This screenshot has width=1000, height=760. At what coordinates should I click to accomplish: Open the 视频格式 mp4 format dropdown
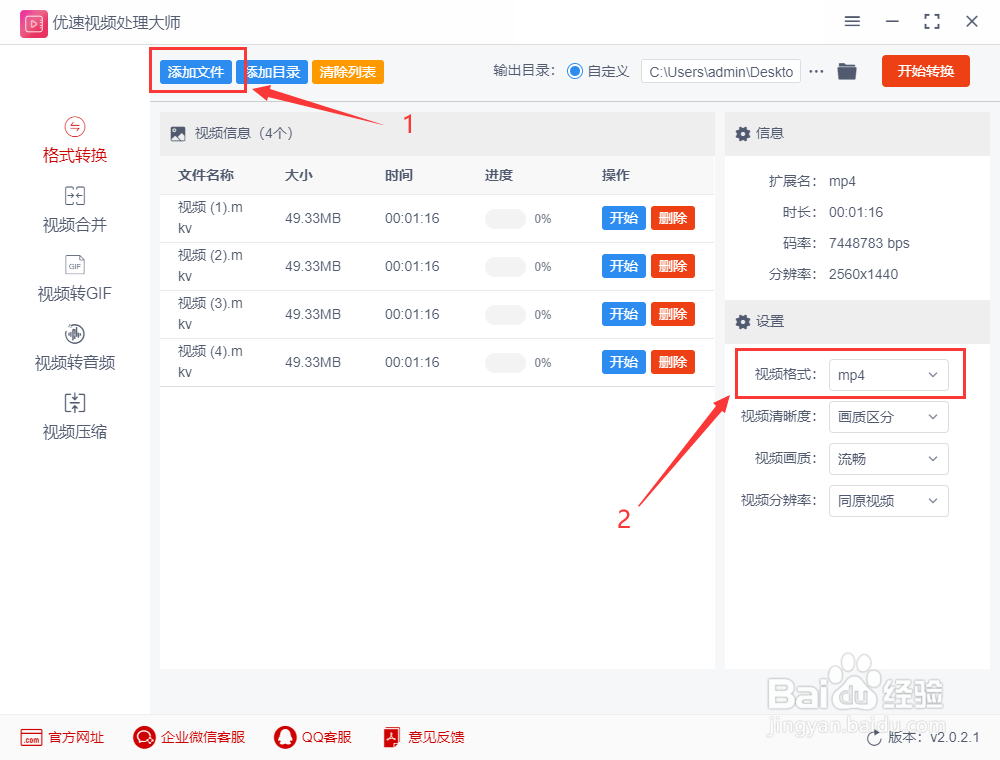tap(888, 374)
